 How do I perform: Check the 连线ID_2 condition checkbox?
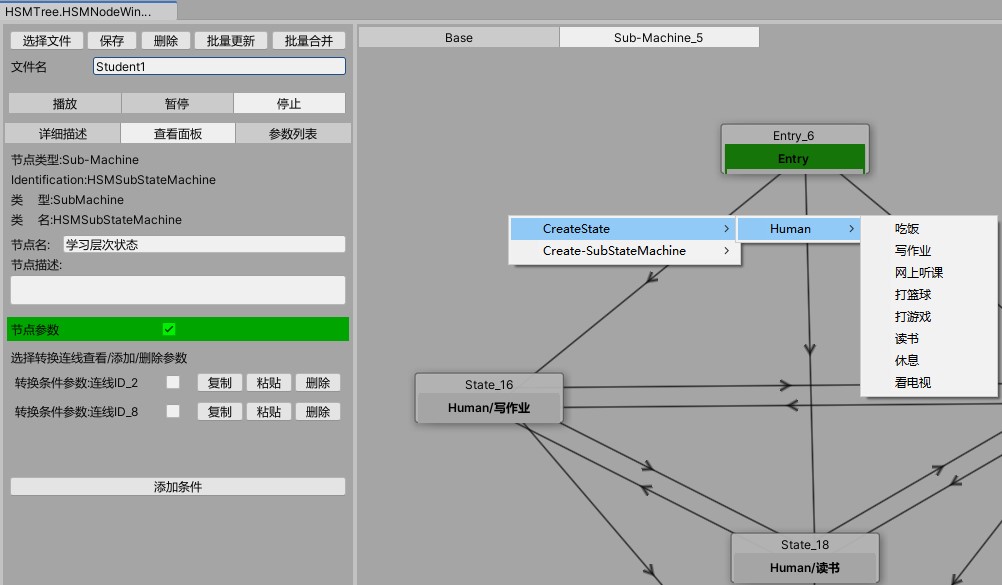(173, 382)
